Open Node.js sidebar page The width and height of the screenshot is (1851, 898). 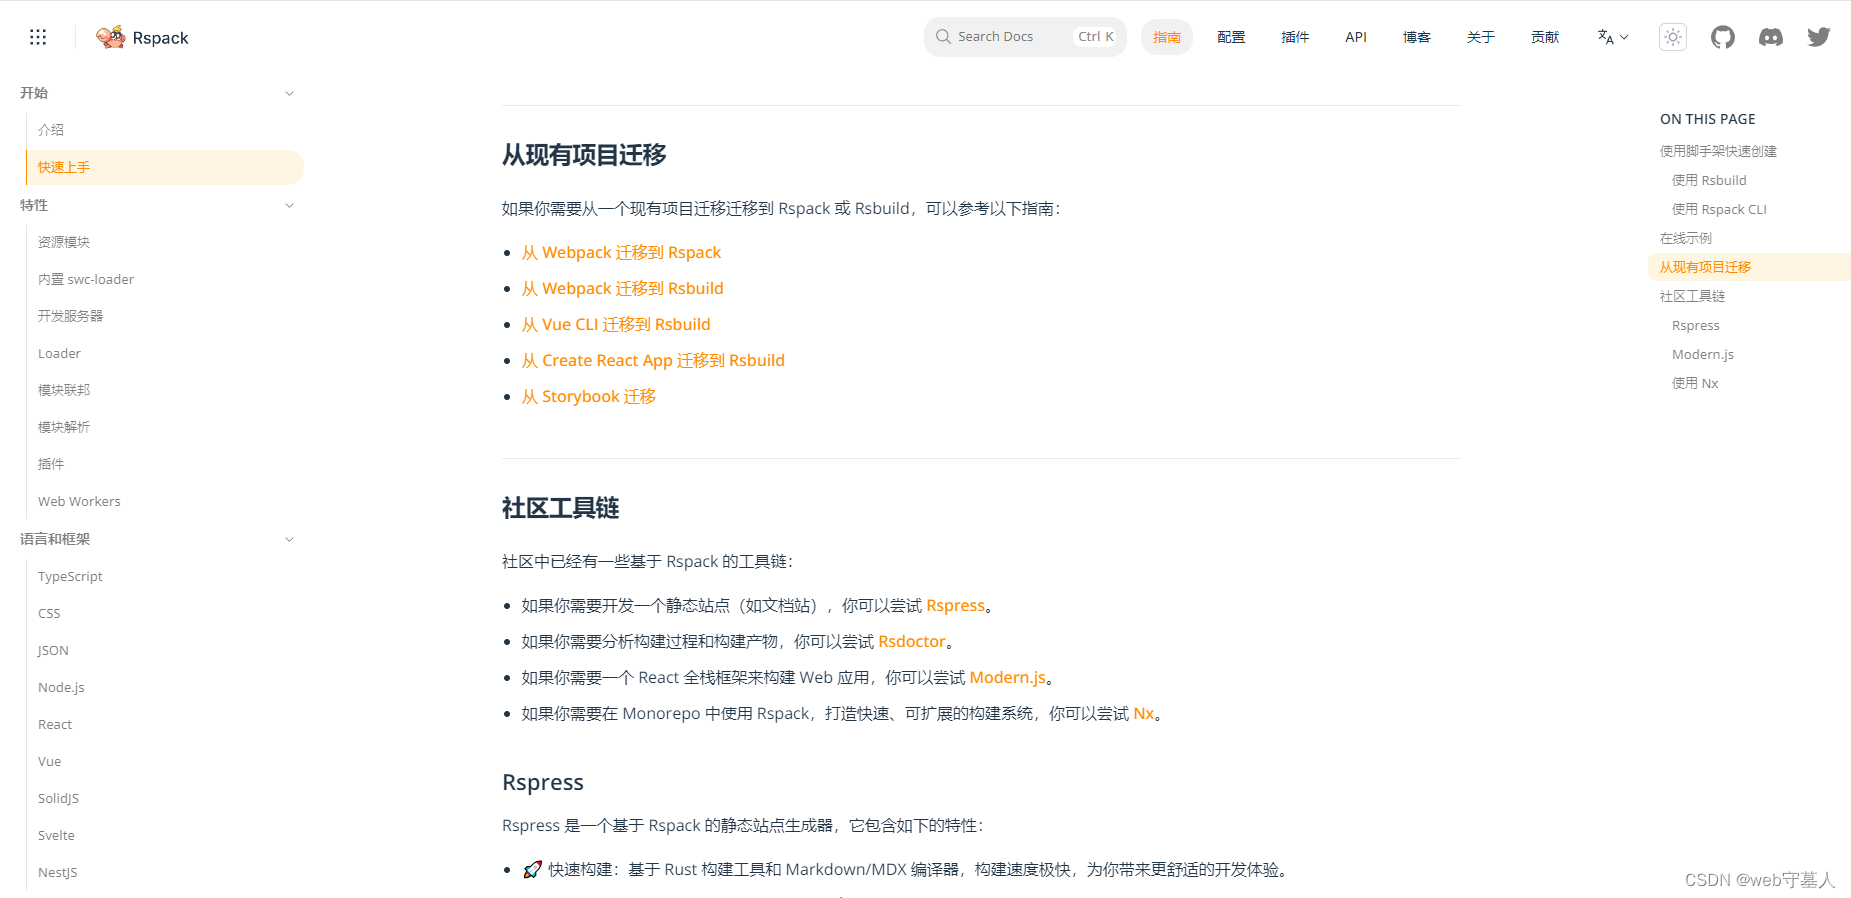coord(61,687)
